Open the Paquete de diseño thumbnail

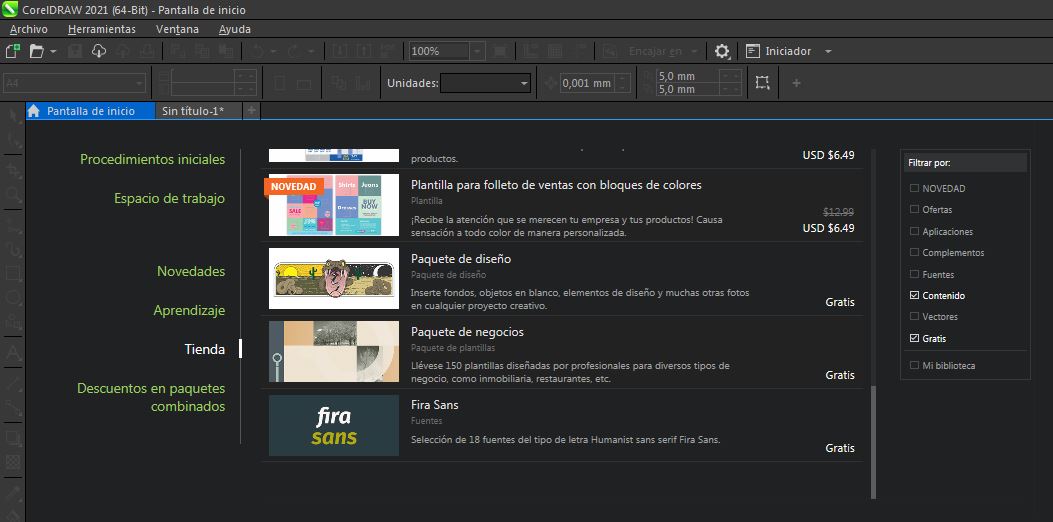(x=334, y=279)
